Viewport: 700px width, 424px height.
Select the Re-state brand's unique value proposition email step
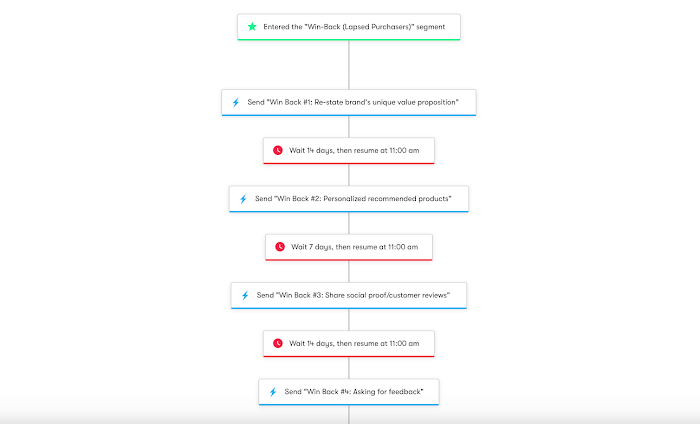[349, 103]
